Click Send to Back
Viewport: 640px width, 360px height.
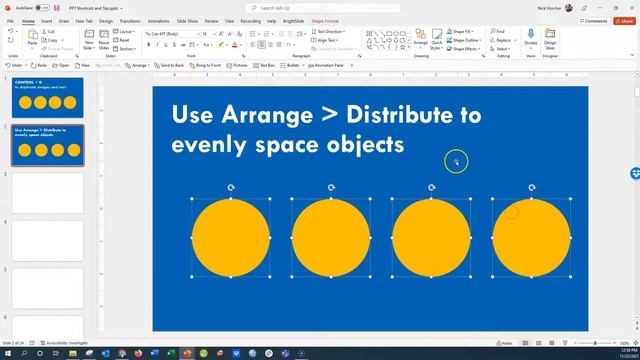tap(169, 65)
